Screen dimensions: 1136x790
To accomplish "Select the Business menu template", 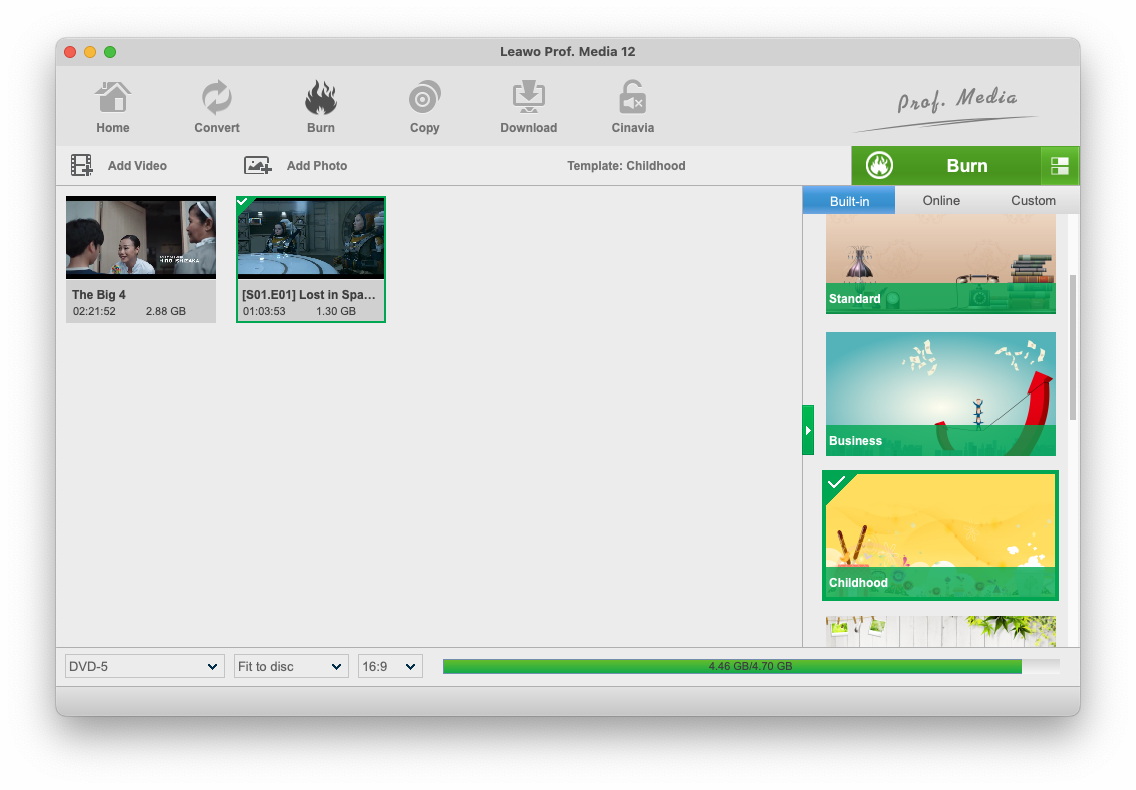I will coord(940,394).
